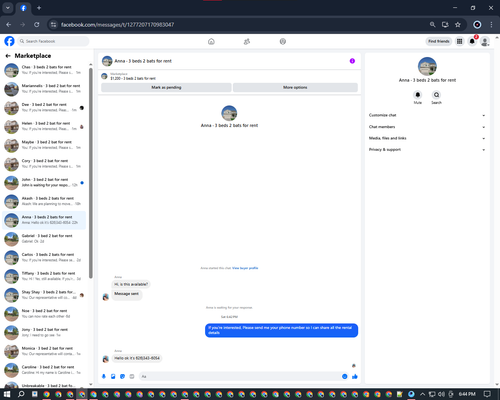Click the Marketplace $1,200 listing link
500x400 pixels.
(133, 78)
